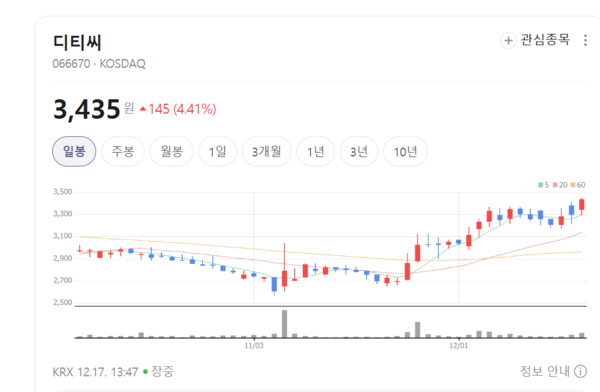Show the 10년 chart range

point(405,152)
